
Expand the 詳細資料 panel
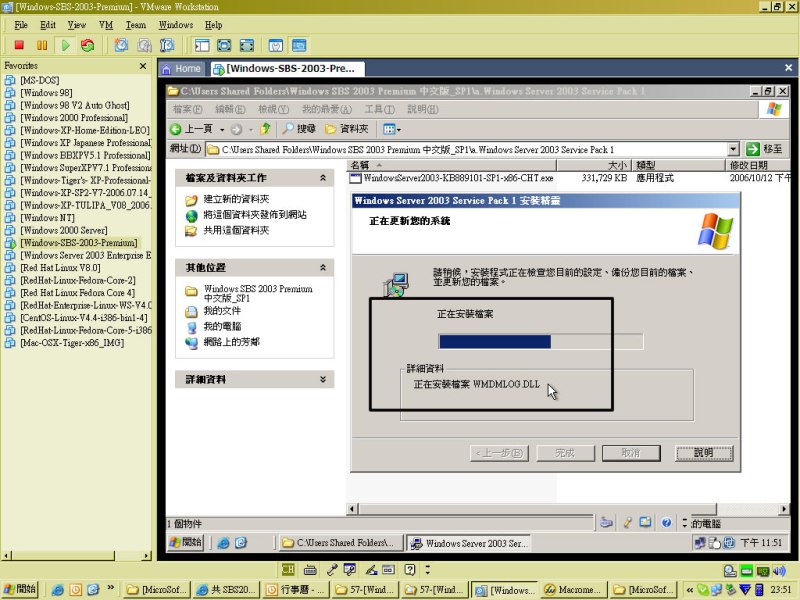click(322, 379)
